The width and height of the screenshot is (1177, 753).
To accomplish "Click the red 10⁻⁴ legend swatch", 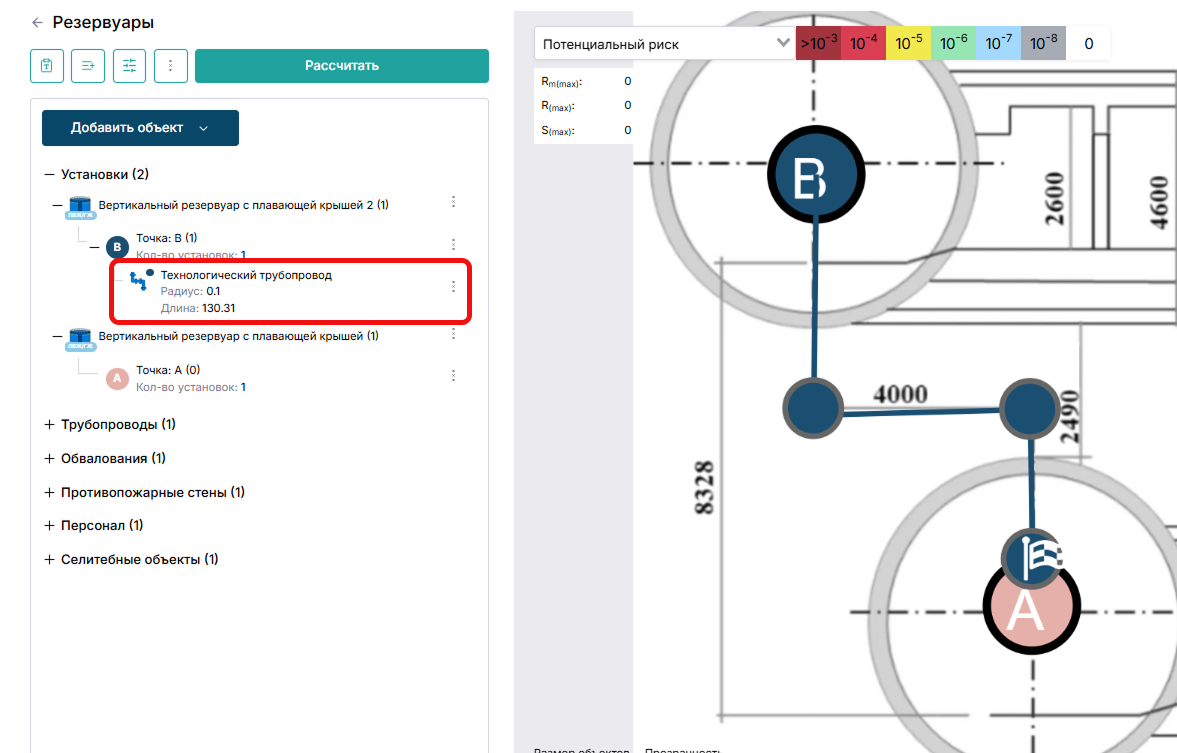I will pos(863,44).
